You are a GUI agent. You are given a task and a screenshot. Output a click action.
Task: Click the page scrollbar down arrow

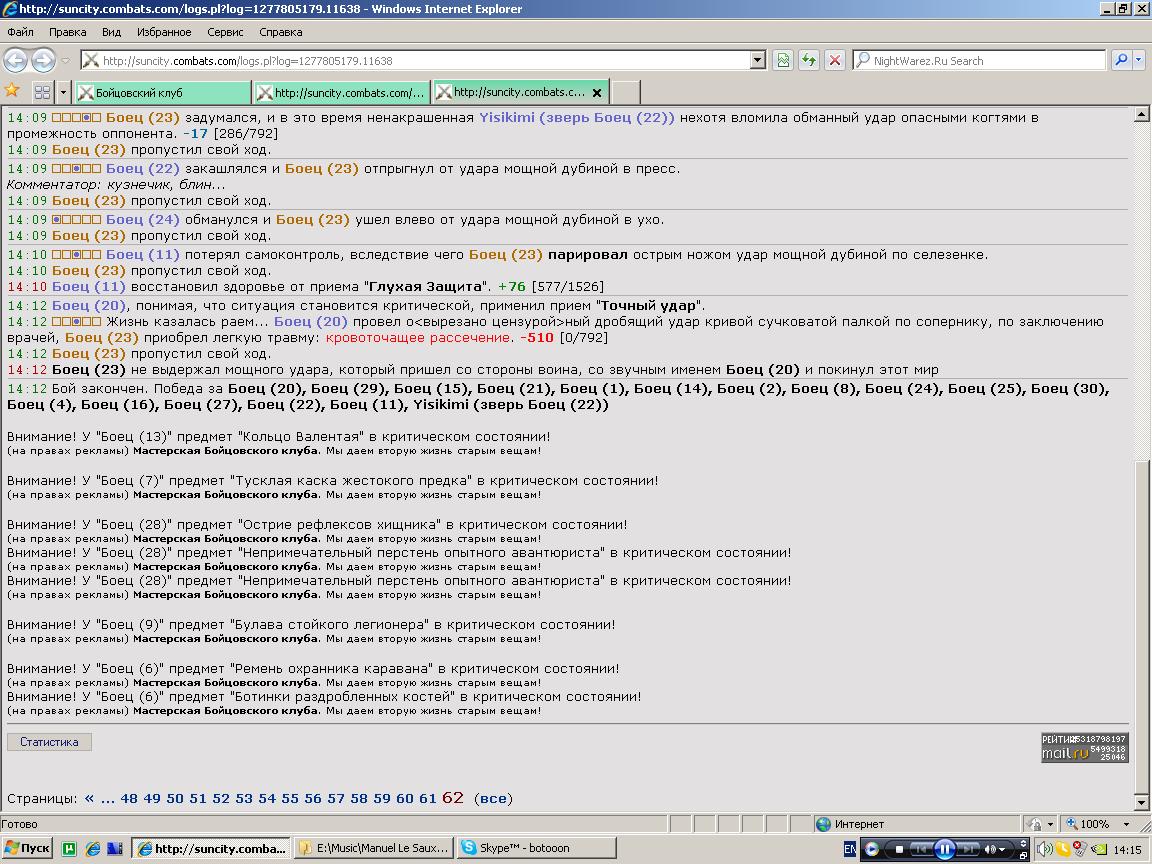(x=1142, y=802)
